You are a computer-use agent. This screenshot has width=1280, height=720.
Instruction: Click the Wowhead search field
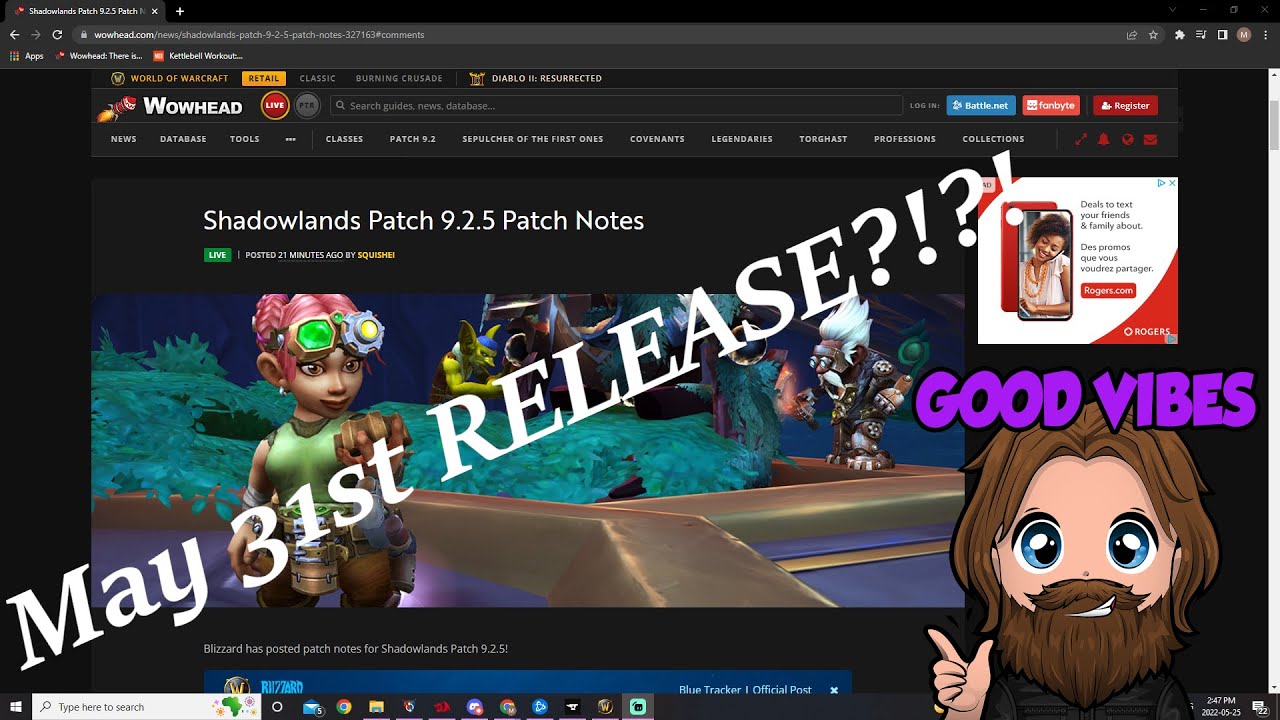click(616, 105)
